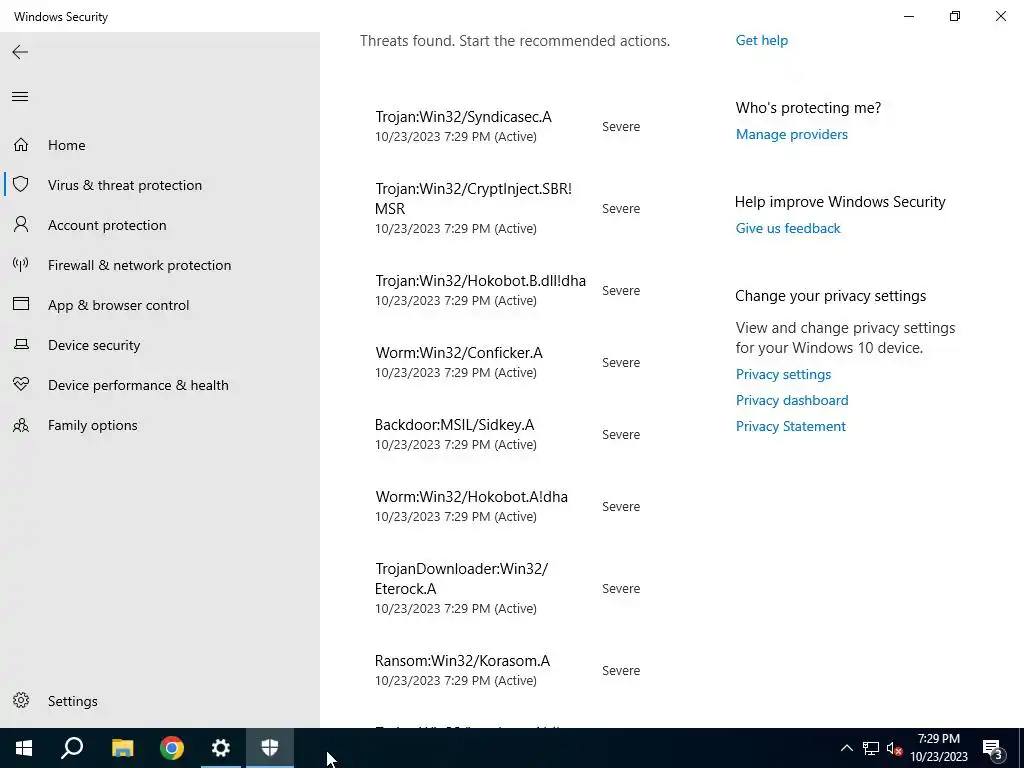This screenshot has height=768, width=1024.
Task: Click the Account protection person icon
Action: (x=21, y=225)
